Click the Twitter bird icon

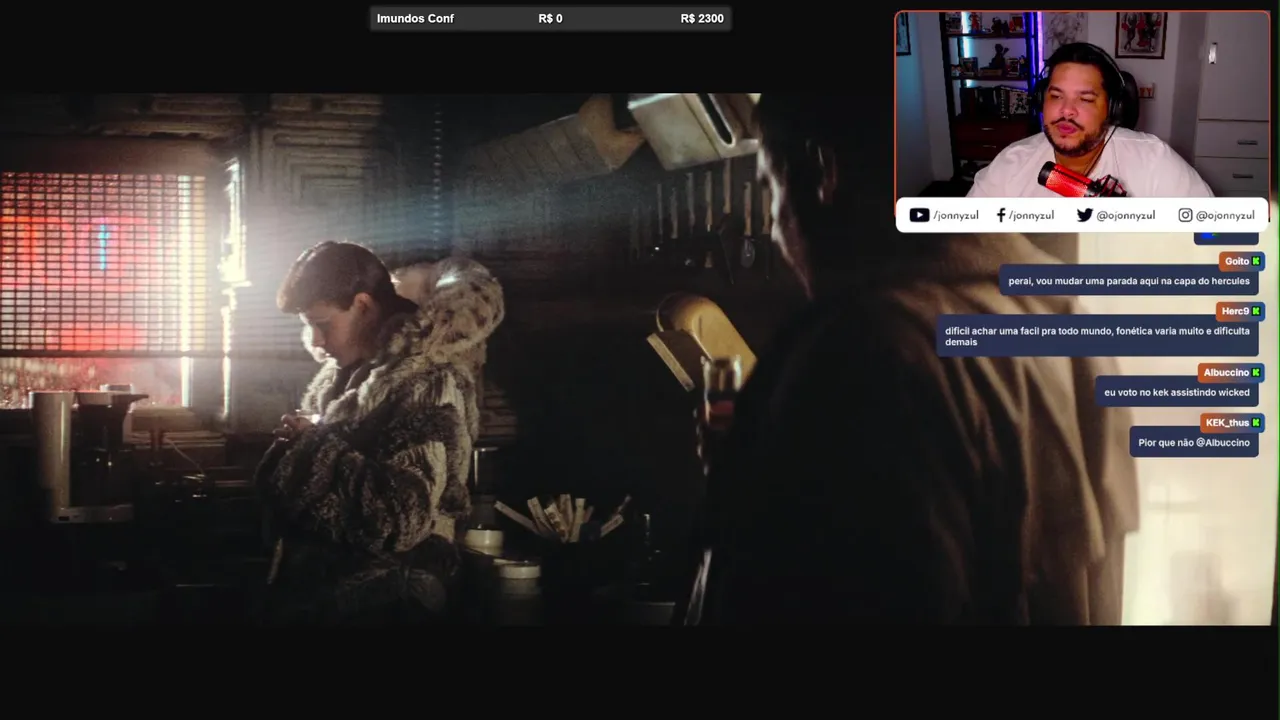point(1084,215)
